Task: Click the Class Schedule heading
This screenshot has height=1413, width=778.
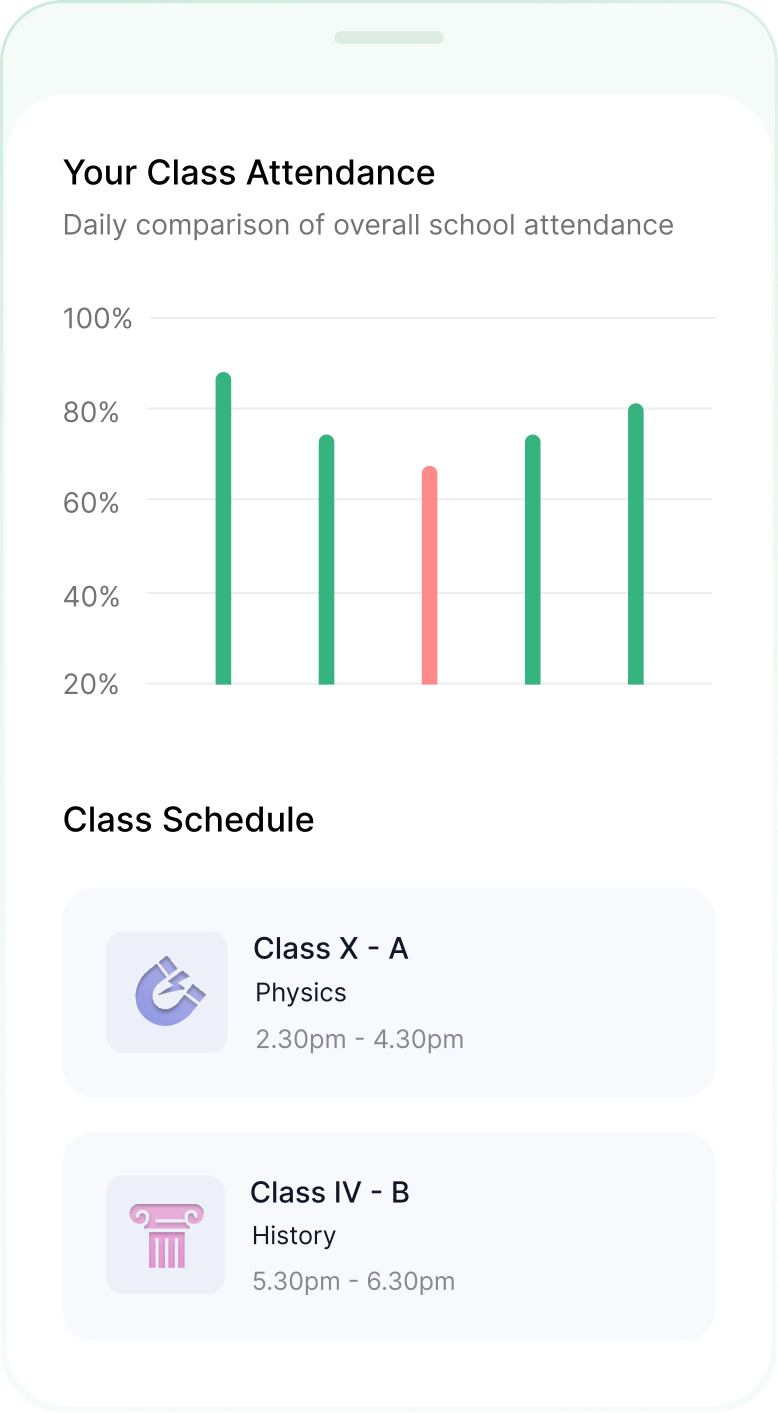Action: (x=189, y=820)
